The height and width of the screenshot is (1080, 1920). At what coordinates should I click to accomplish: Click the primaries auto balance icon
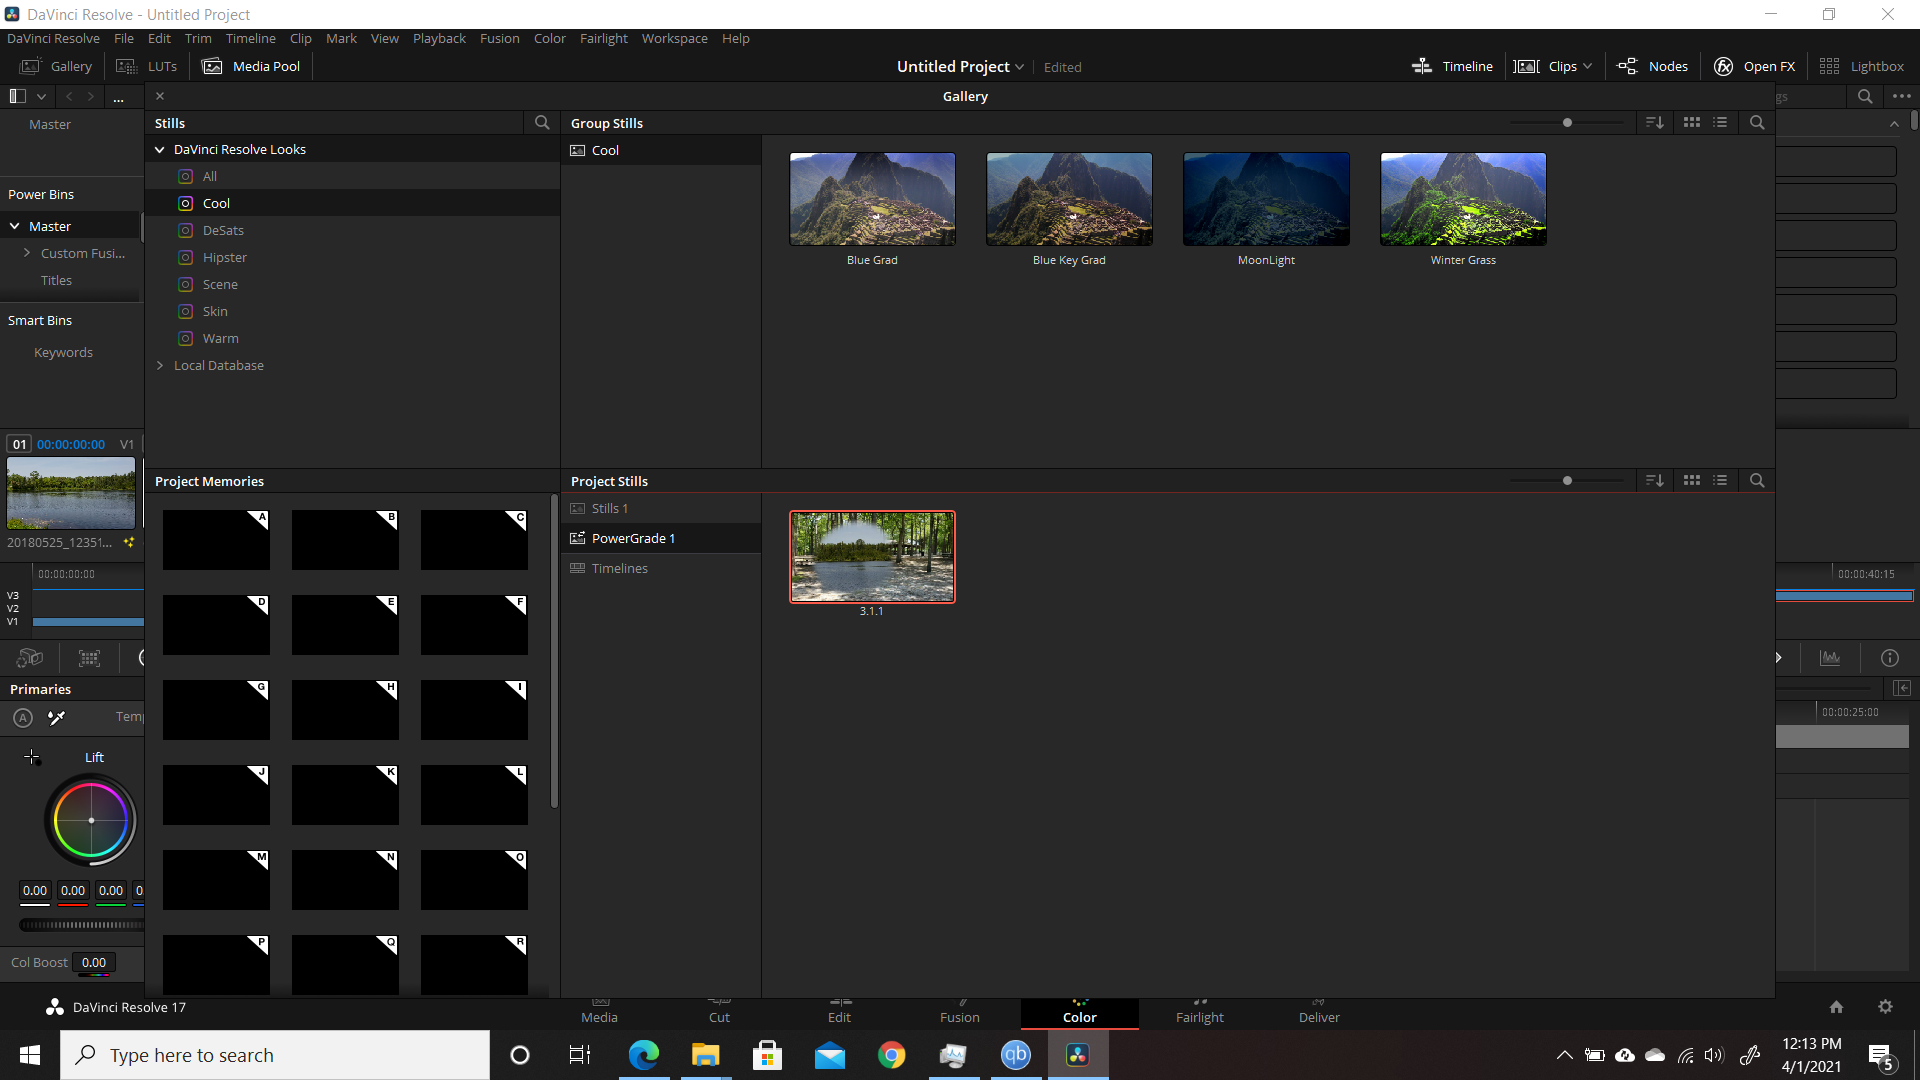click(x=23, y=717)
